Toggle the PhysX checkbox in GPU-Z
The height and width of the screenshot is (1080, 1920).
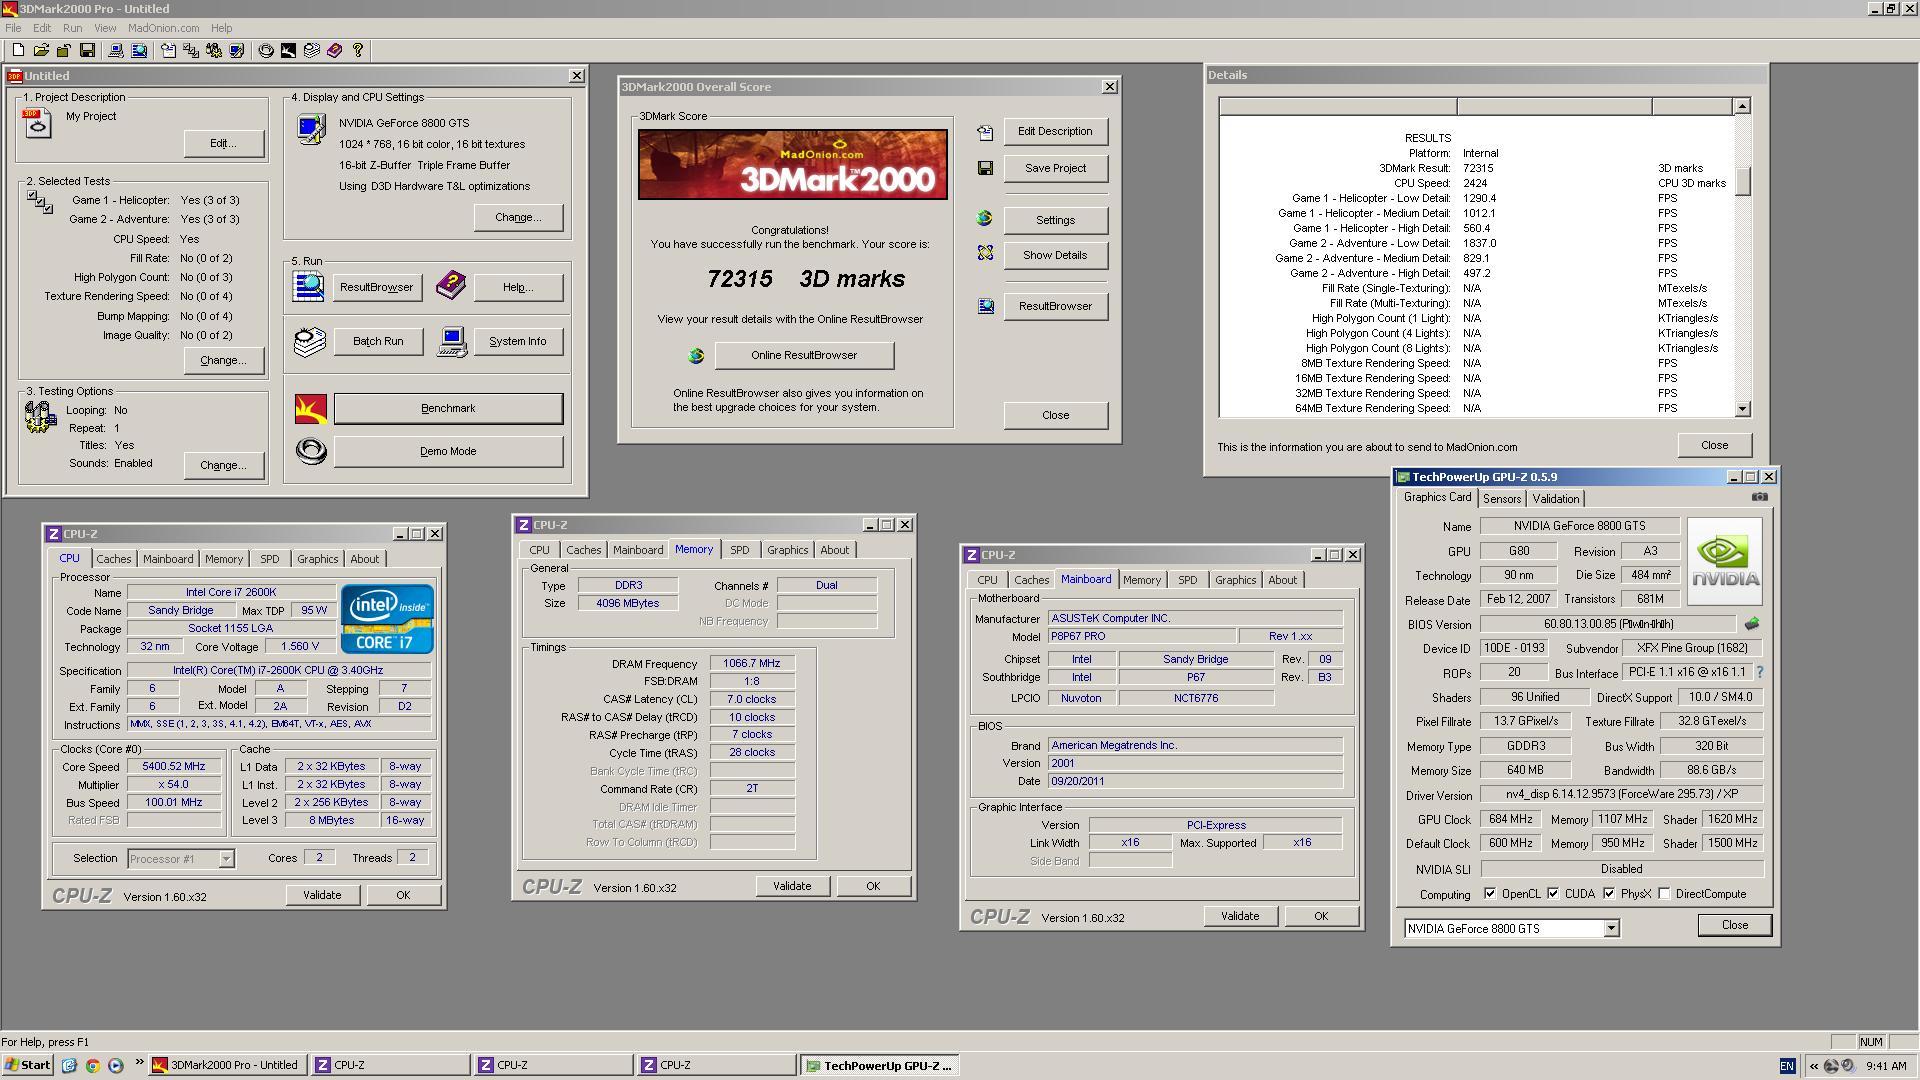click(x=1609, y=893)
